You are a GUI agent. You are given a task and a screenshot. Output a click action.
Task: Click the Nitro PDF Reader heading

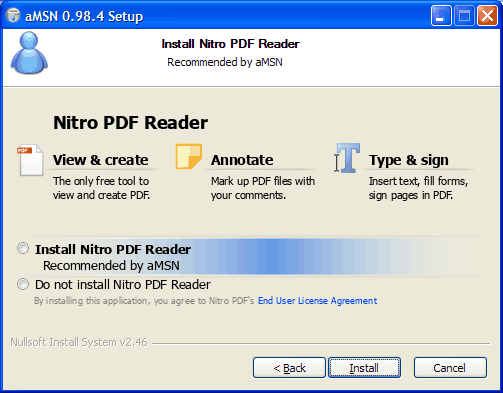pyautogui.click(x=130, y=123)
